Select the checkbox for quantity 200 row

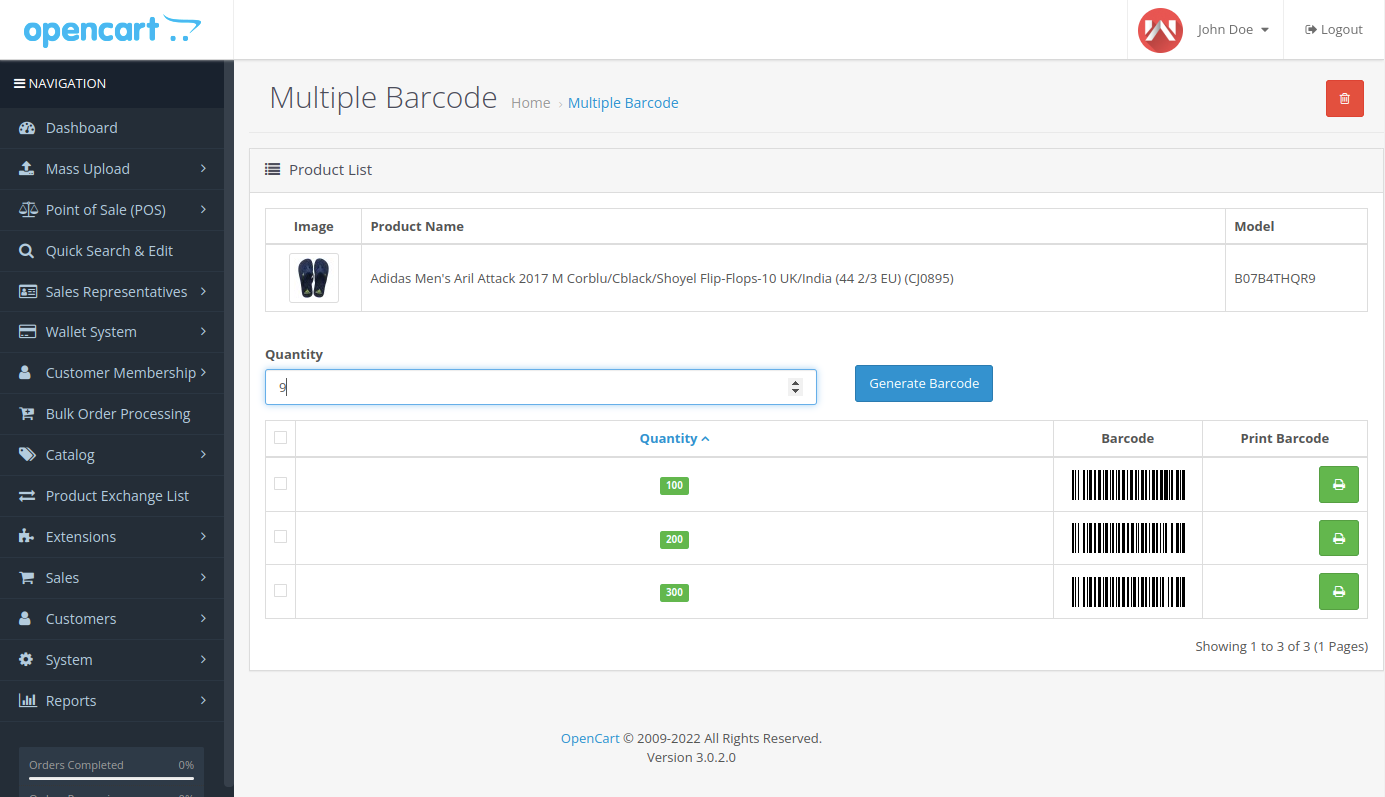point(280,537)
